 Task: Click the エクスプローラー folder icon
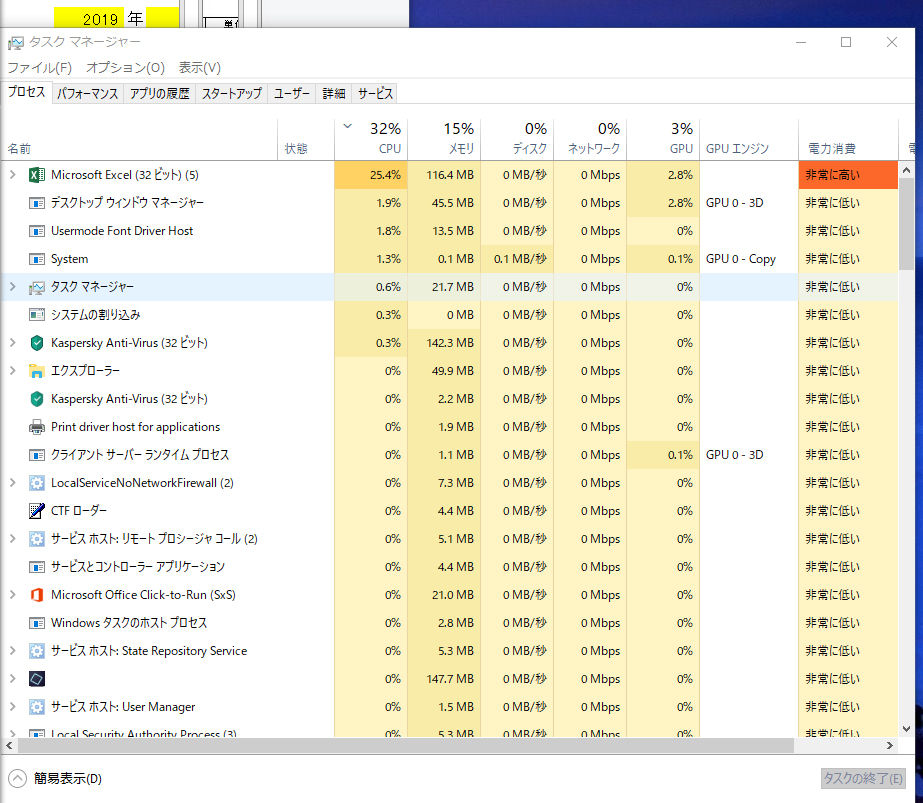pyautogui.click(x=36, y=371)
